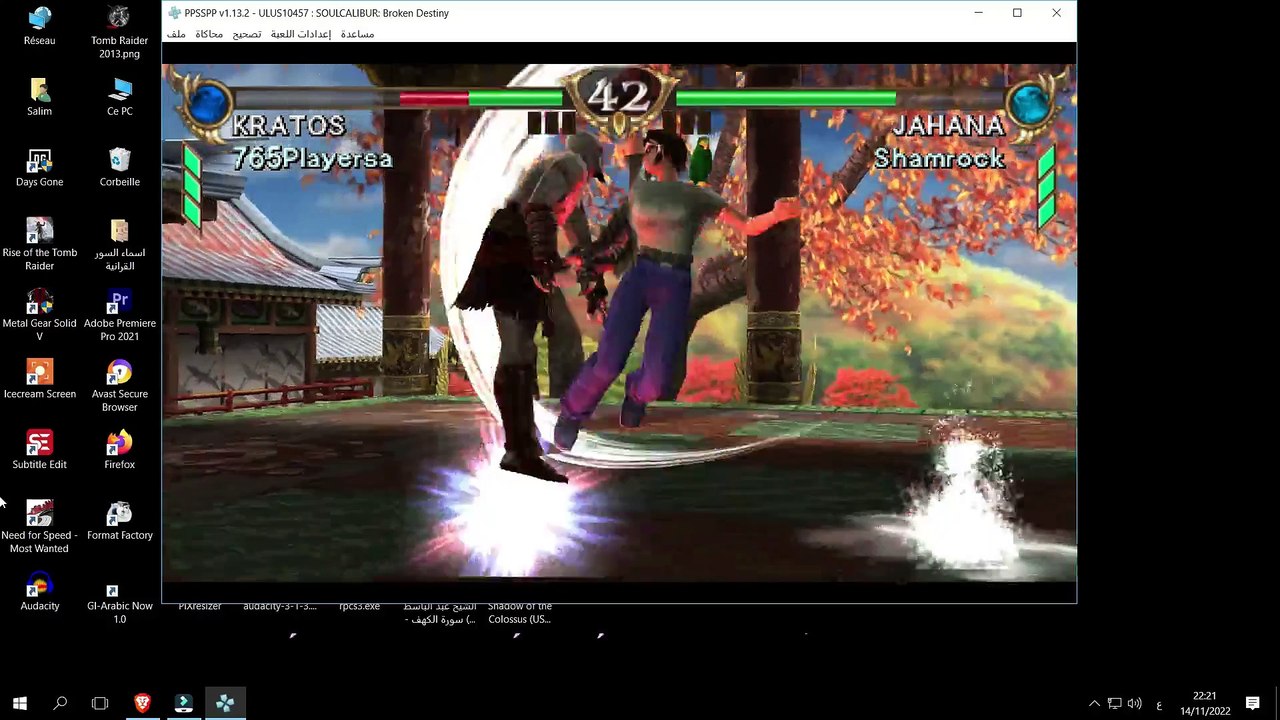Select the Firefox desktop shortcut

point(120,450)
